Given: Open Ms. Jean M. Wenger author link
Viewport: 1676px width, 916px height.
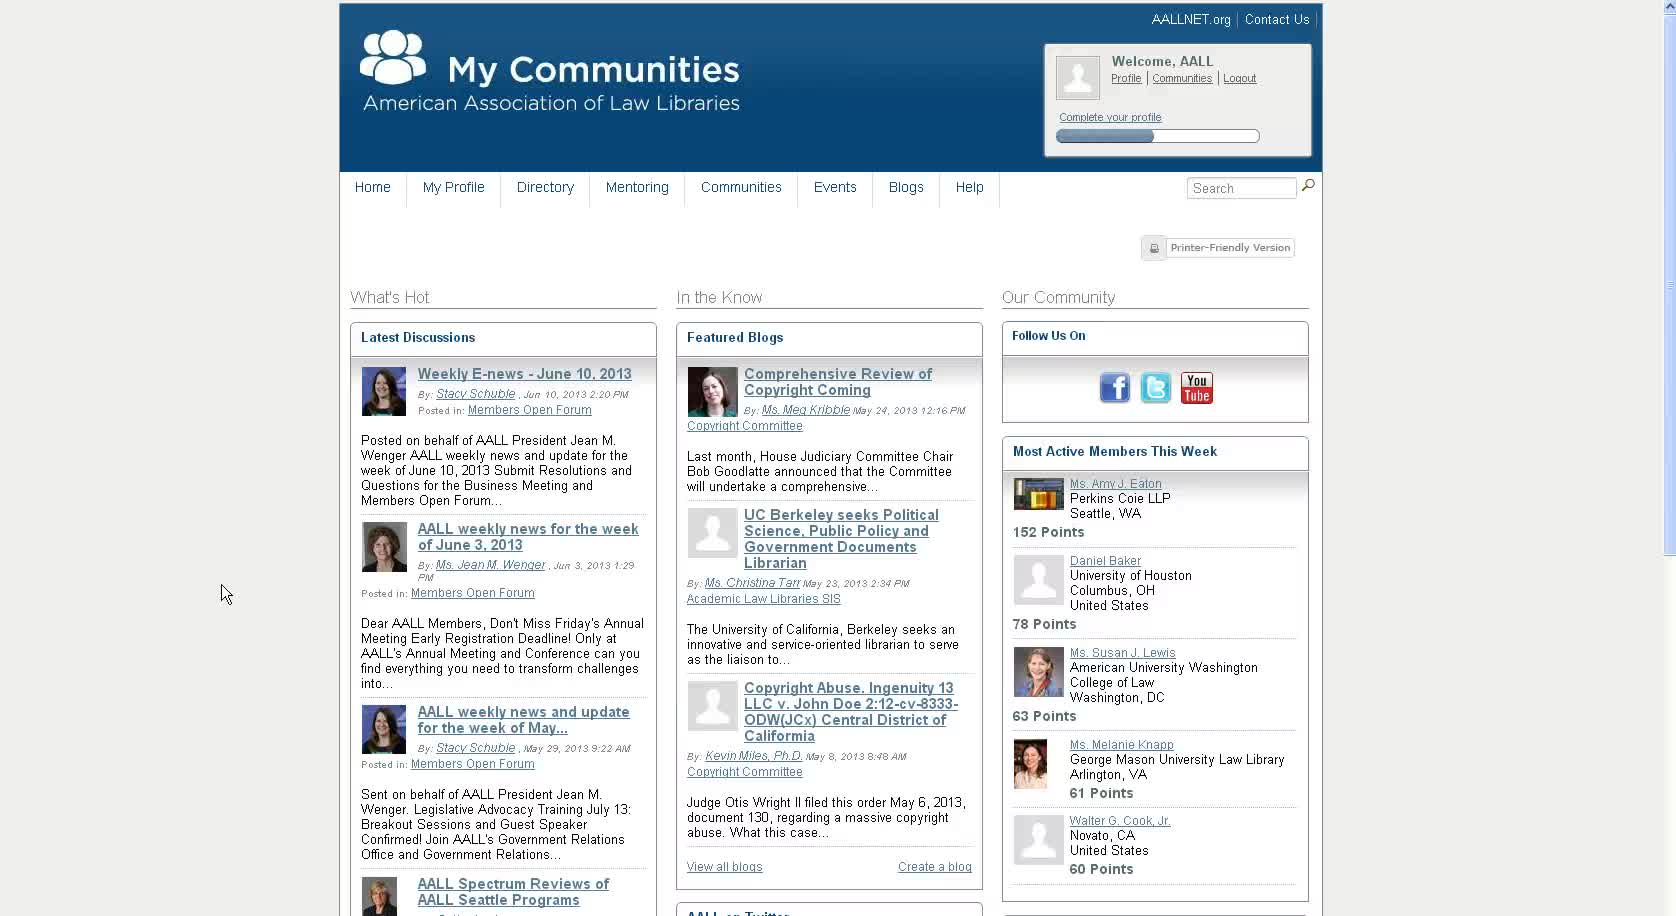Looking at the screenshot, I should click(491, 565).
